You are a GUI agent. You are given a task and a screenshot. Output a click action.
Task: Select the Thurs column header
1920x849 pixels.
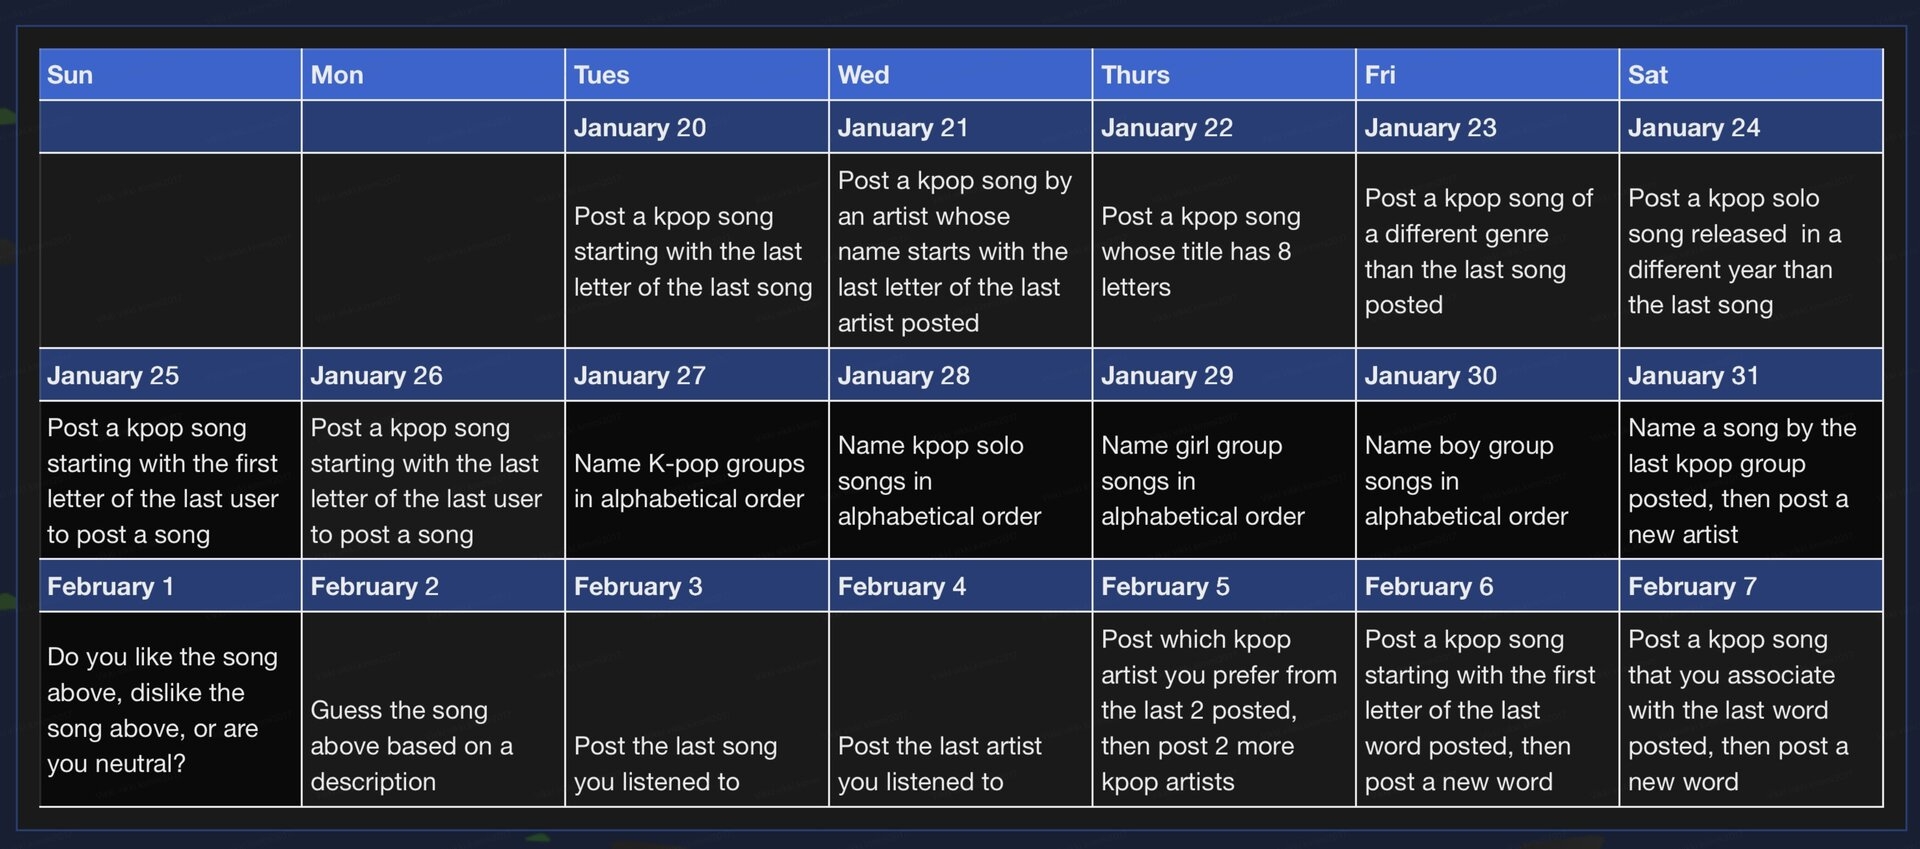pos(1223,74)
